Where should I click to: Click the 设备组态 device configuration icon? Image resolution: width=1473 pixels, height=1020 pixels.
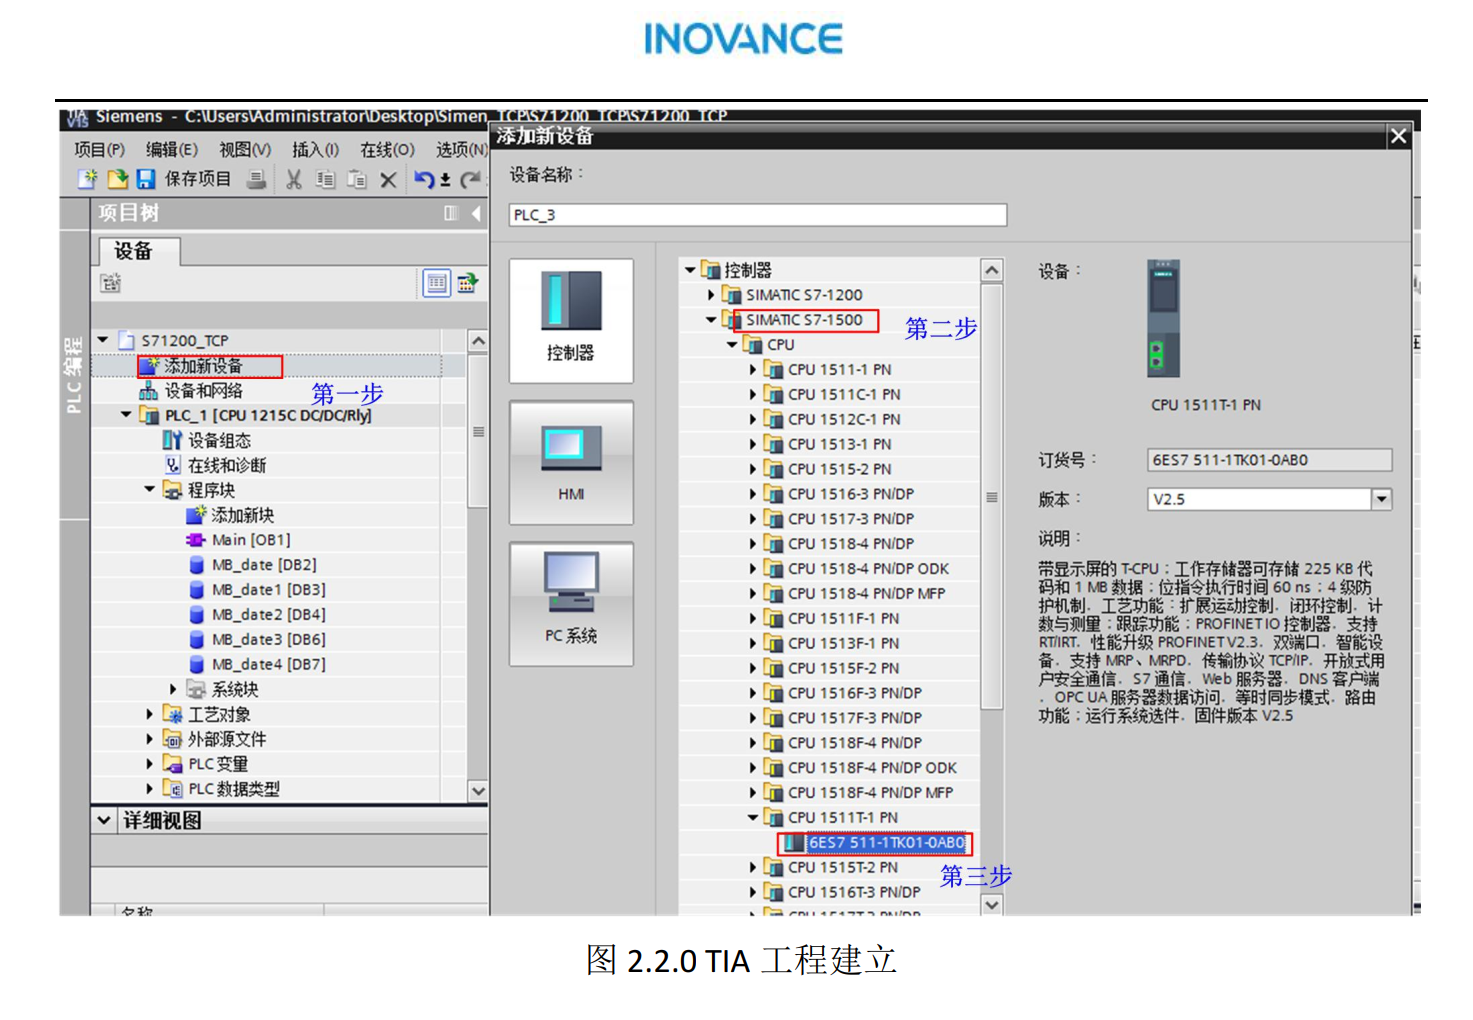point(172,440)
